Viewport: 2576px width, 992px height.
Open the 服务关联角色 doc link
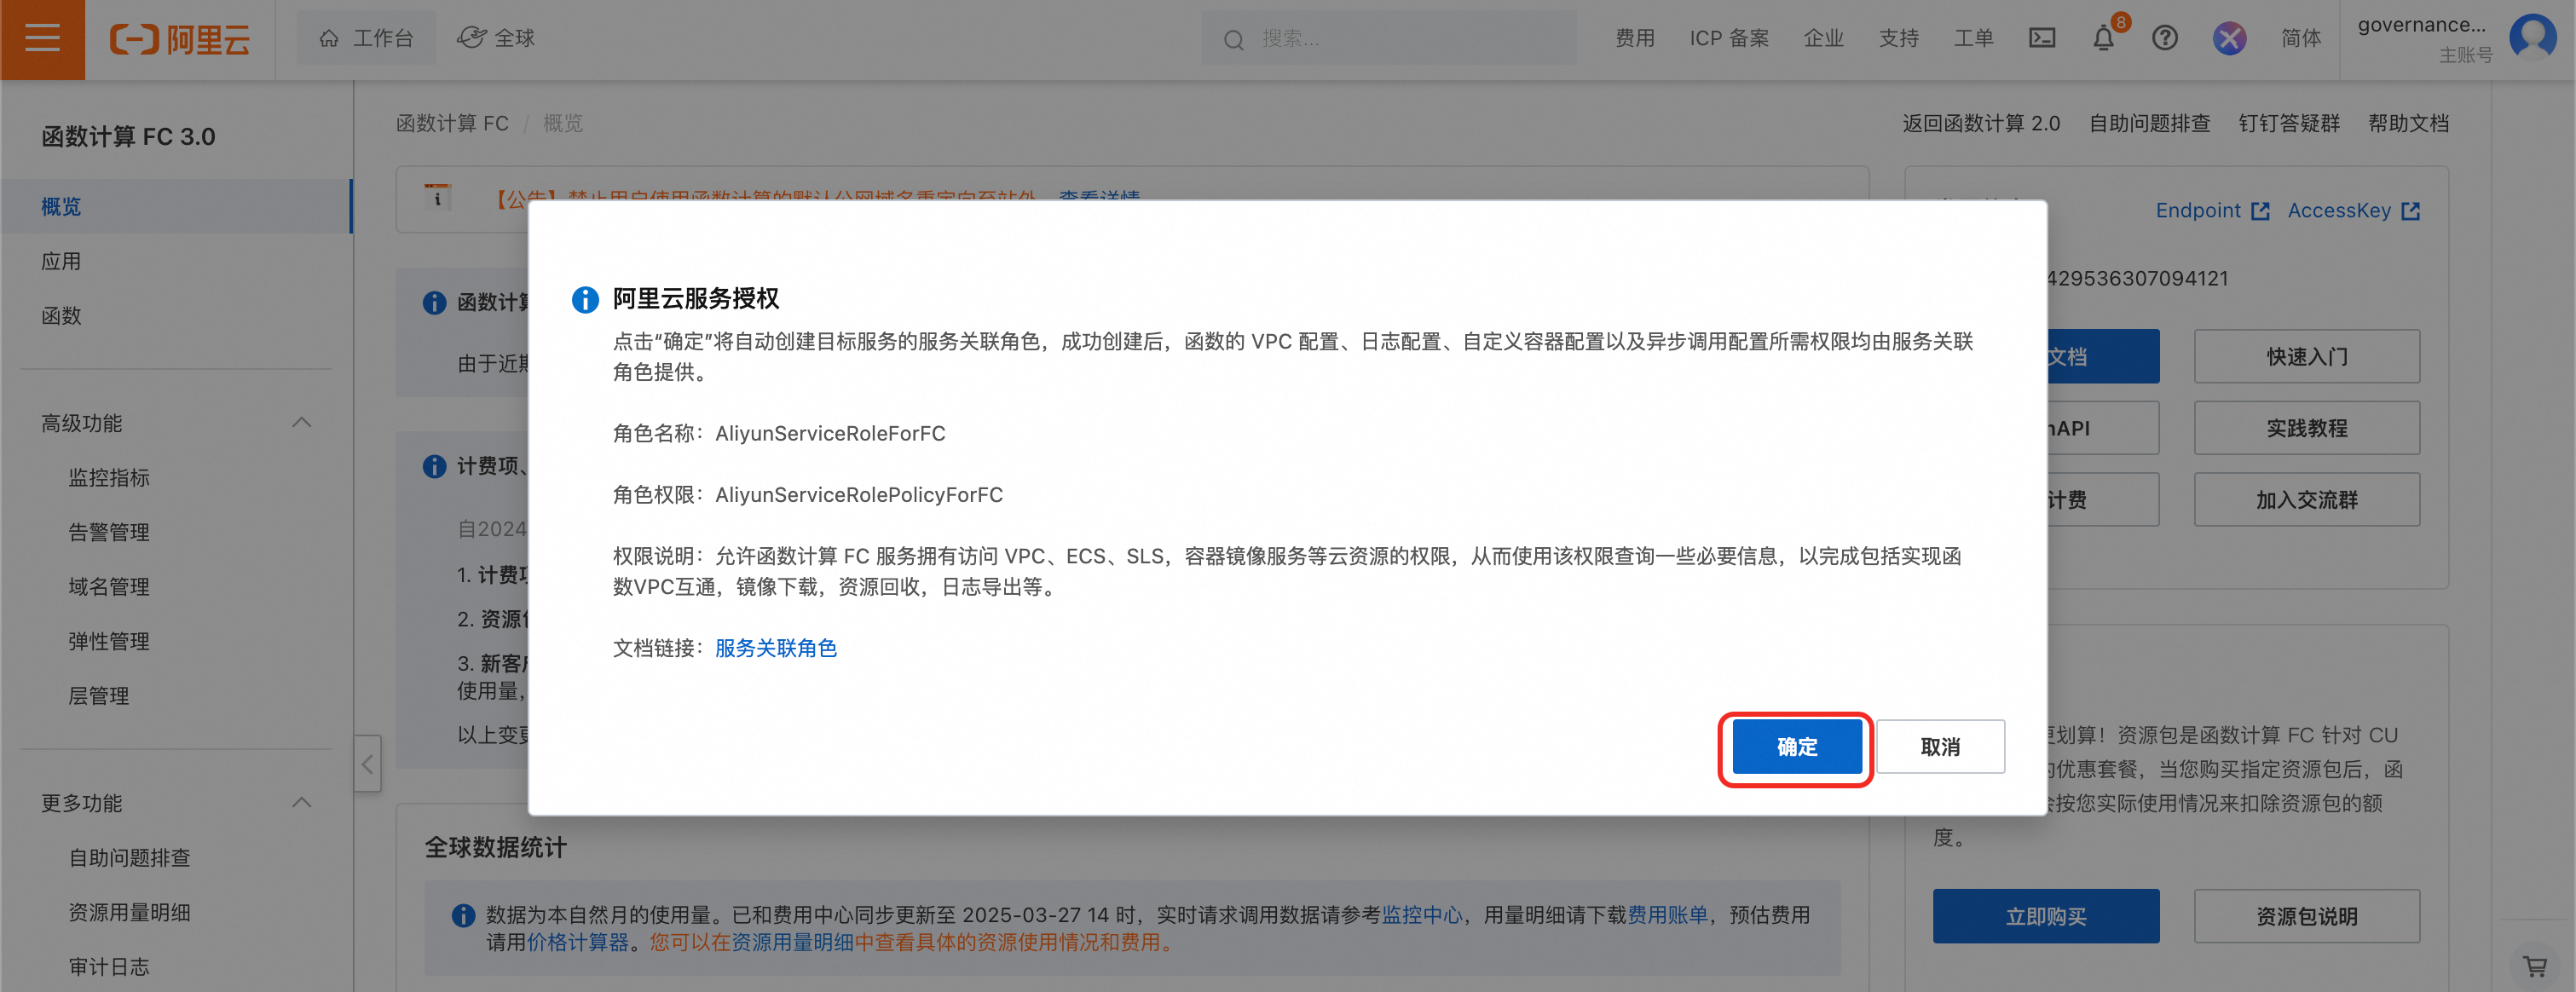click(x=776, y=648)
